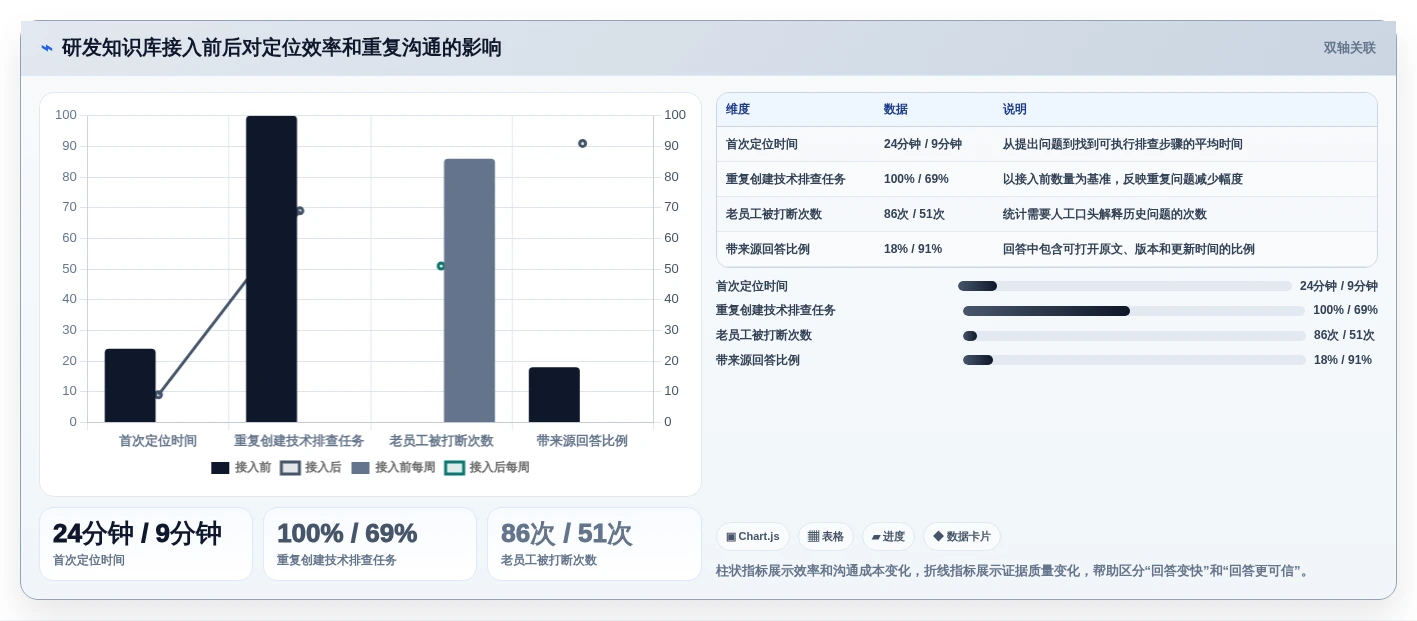Click the line data point at value 91
Screen dimensions: 1417x621
582,143
